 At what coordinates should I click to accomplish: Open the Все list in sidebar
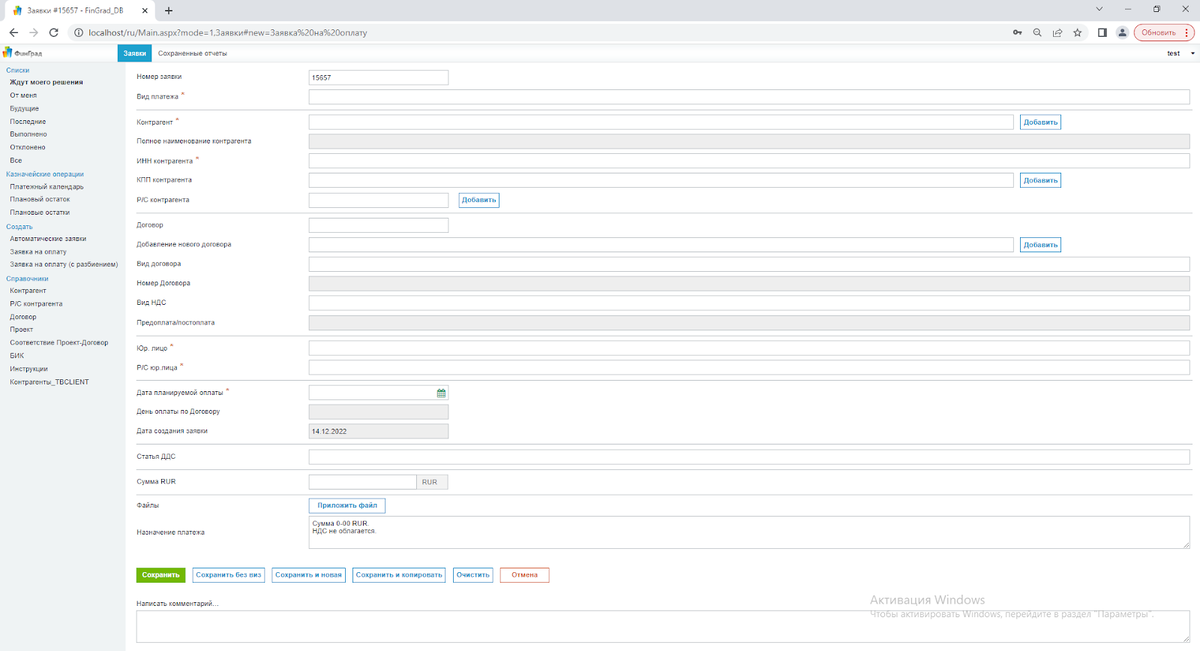[x=16, y=160]
